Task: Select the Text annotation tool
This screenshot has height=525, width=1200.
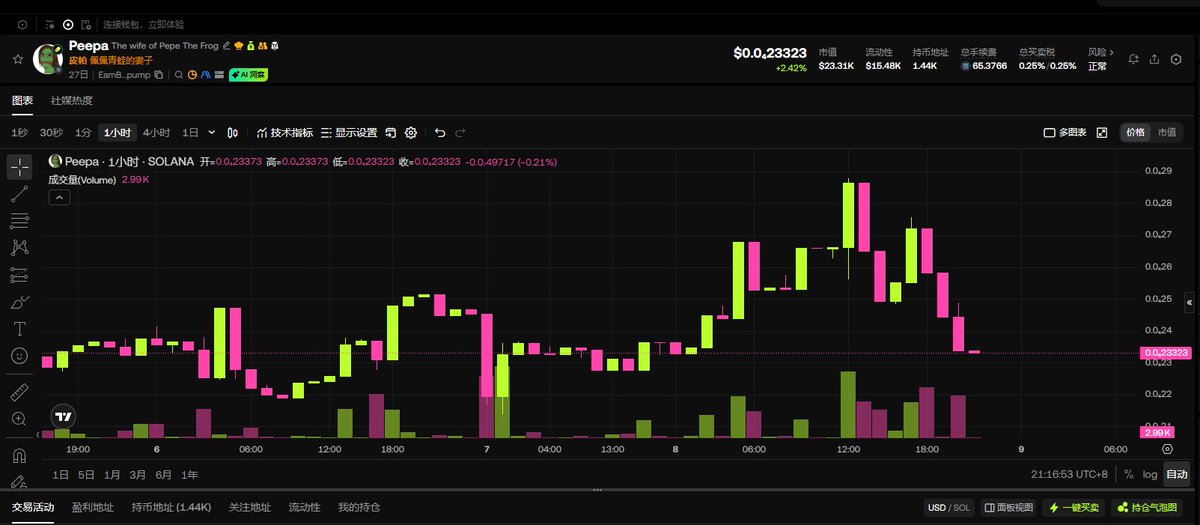Action: tap(19, 328)
